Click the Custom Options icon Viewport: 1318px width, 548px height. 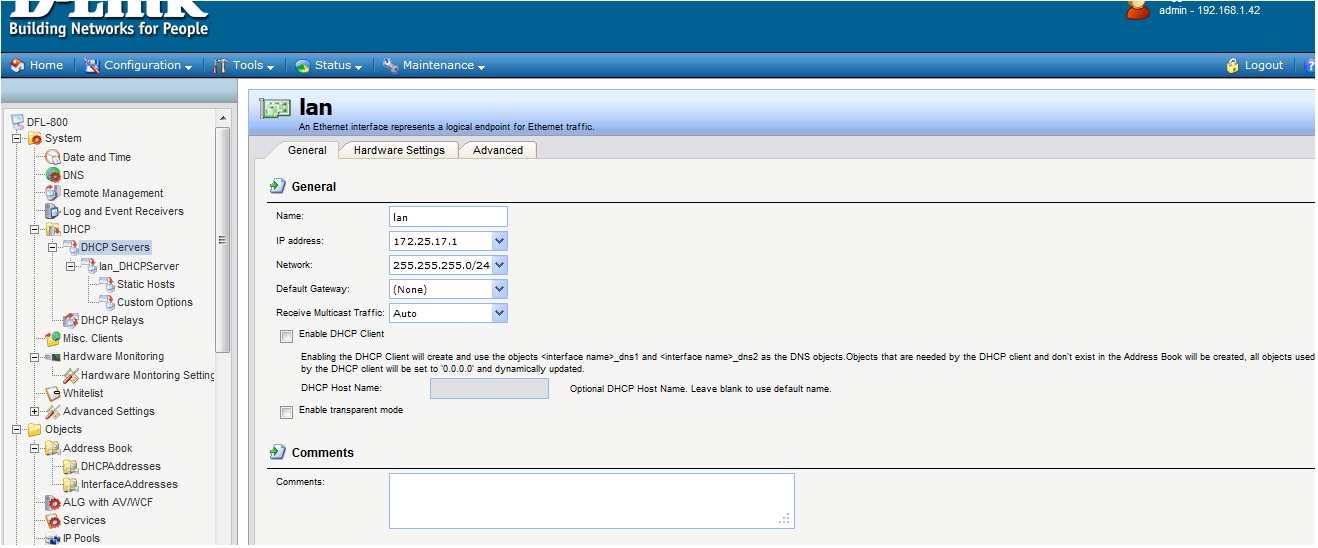[108, 302]
